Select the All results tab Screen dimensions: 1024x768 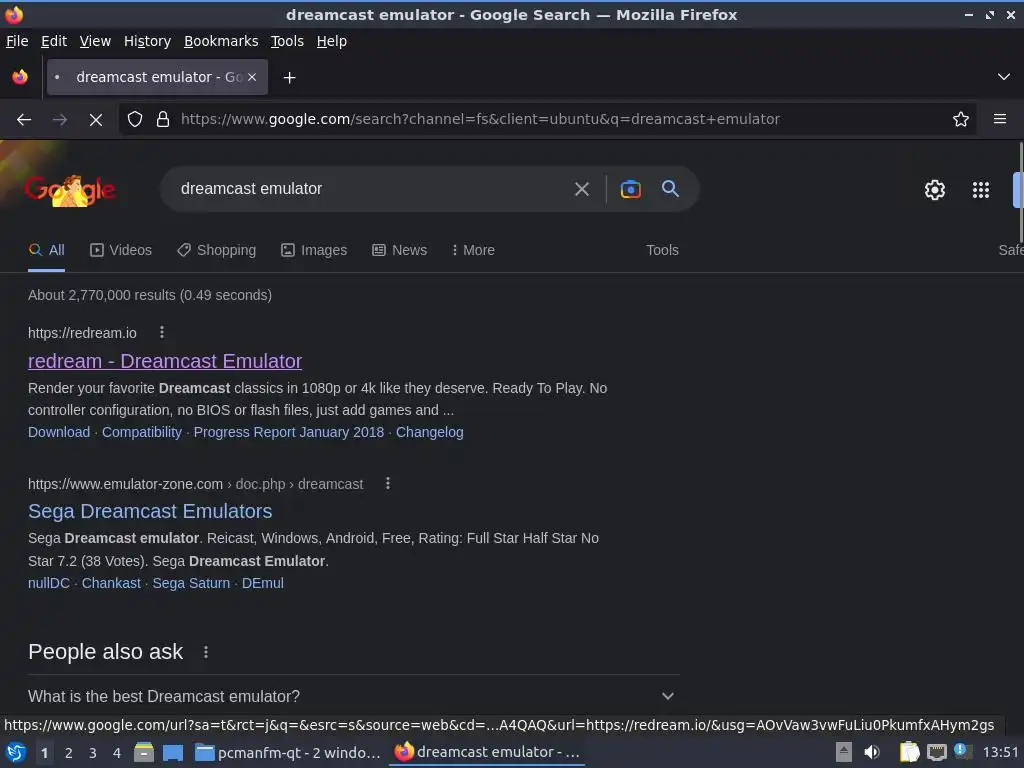point(46,250)
